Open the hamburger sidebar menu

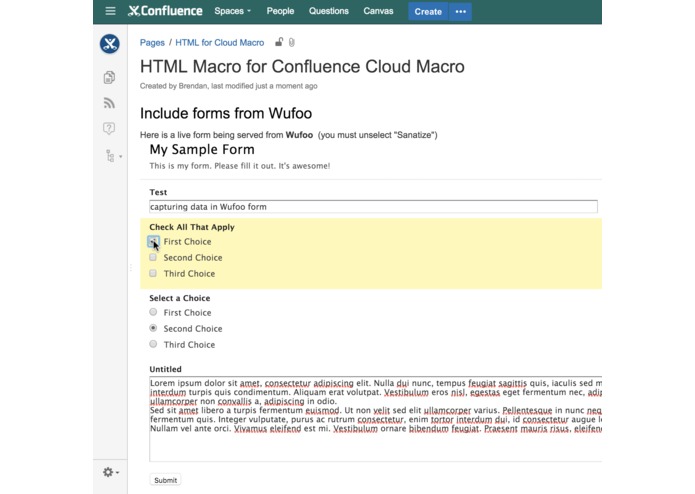coord(110,11)
